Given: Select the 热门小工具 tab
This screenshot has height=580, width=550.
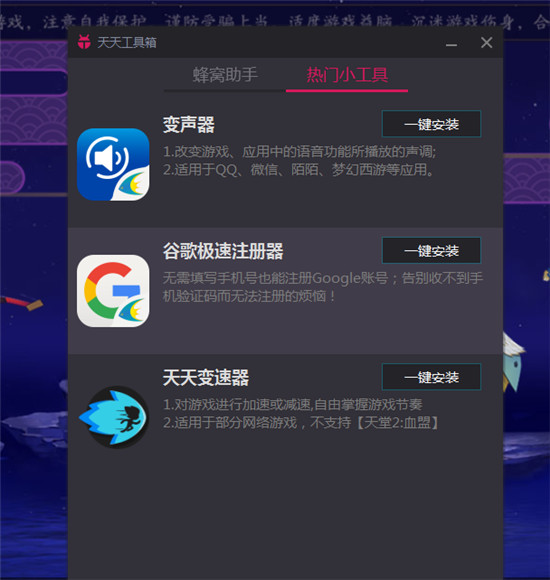Looking at the screenshot, I should point(347,75).
